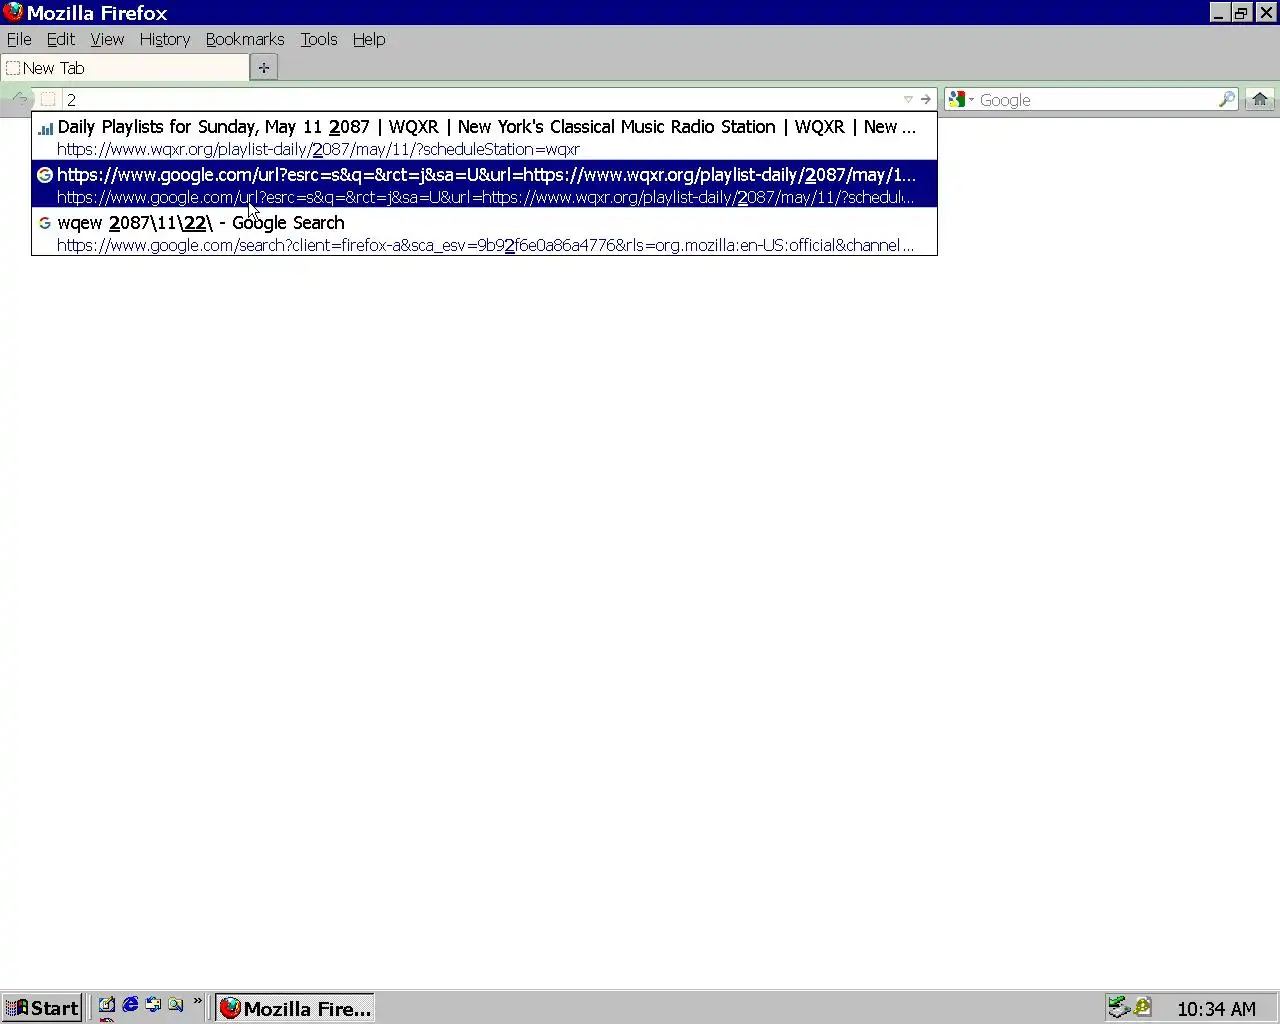Click the safely remove hardware tray icon
The image size is (1280, 1024).
[1119, 1007]
